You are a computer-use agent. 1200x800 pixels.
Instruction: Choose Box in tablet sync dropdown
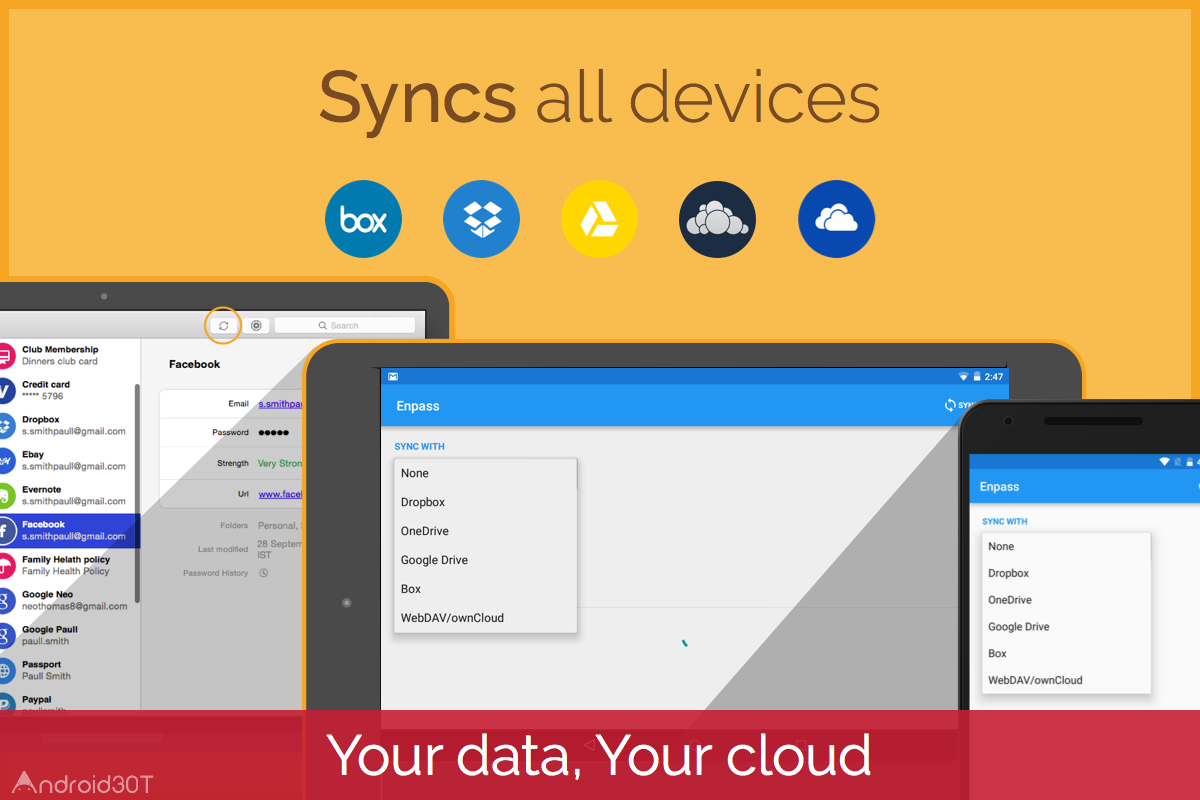click(x=486, y=589)
